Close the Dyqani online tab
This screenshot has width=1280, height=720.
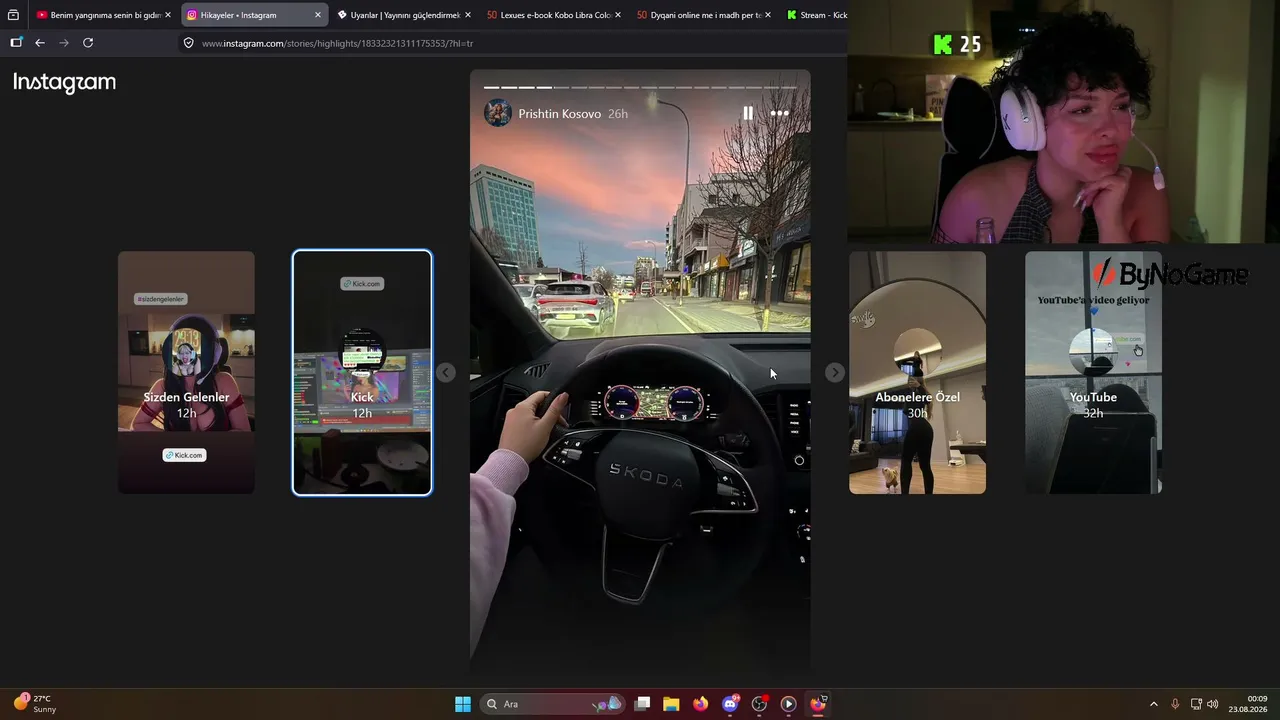tap(768, 15)
